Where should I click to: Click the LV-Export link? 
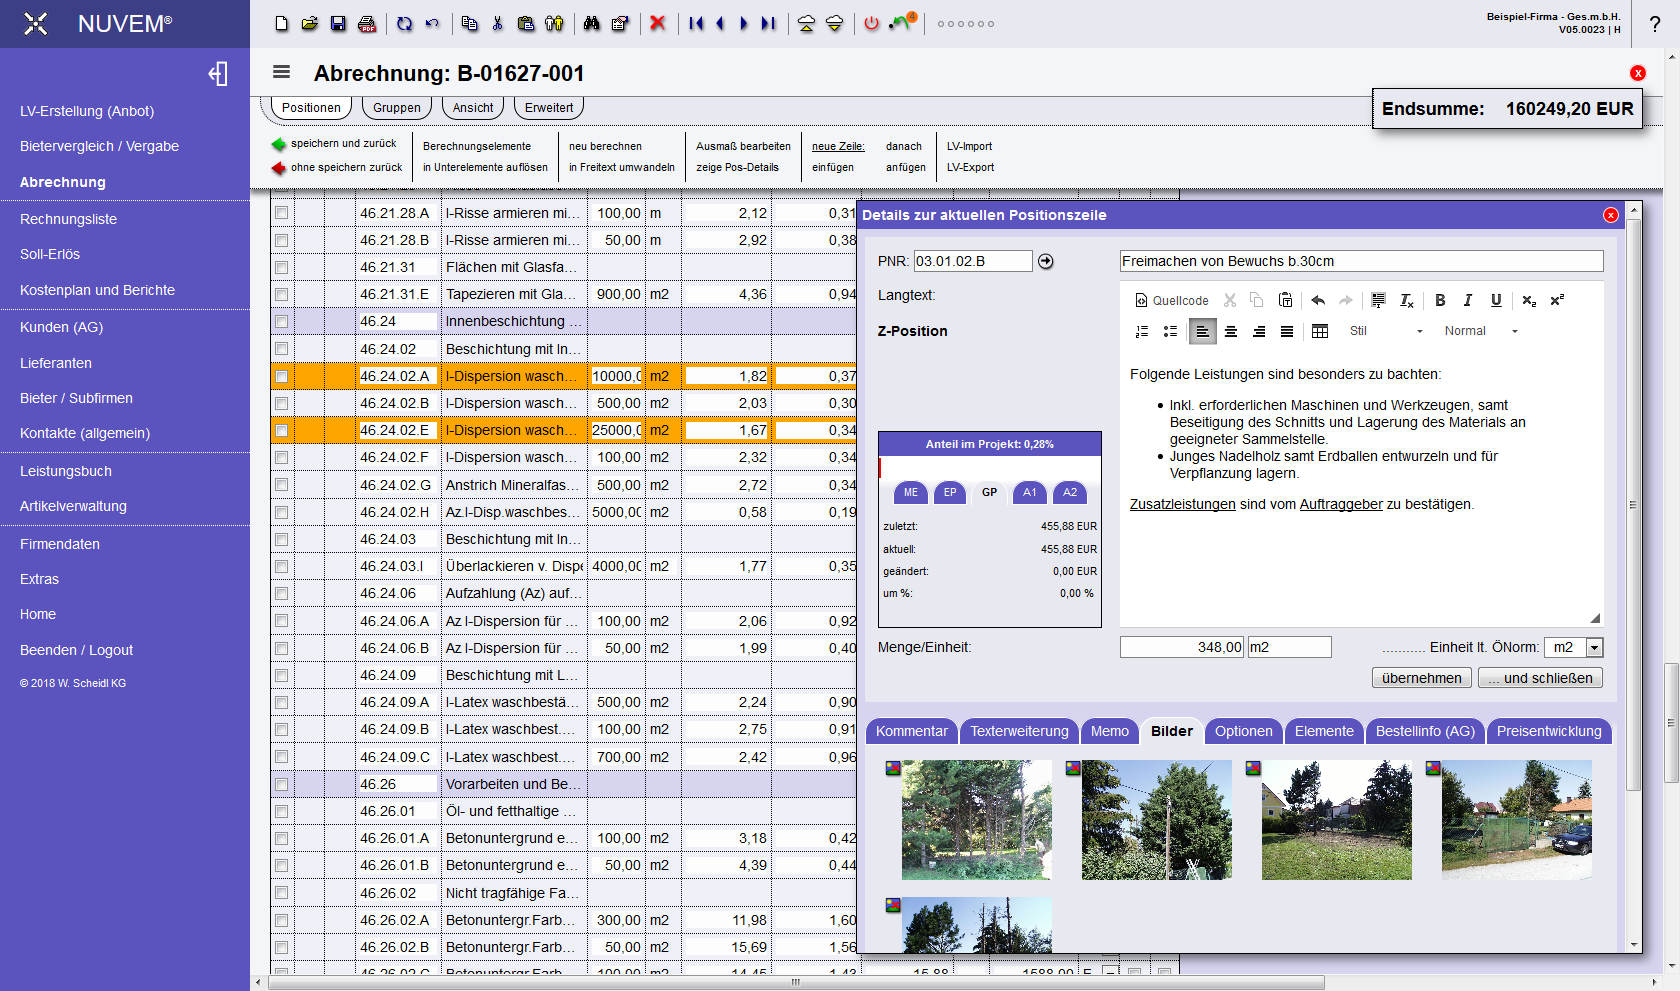(970, 167)
